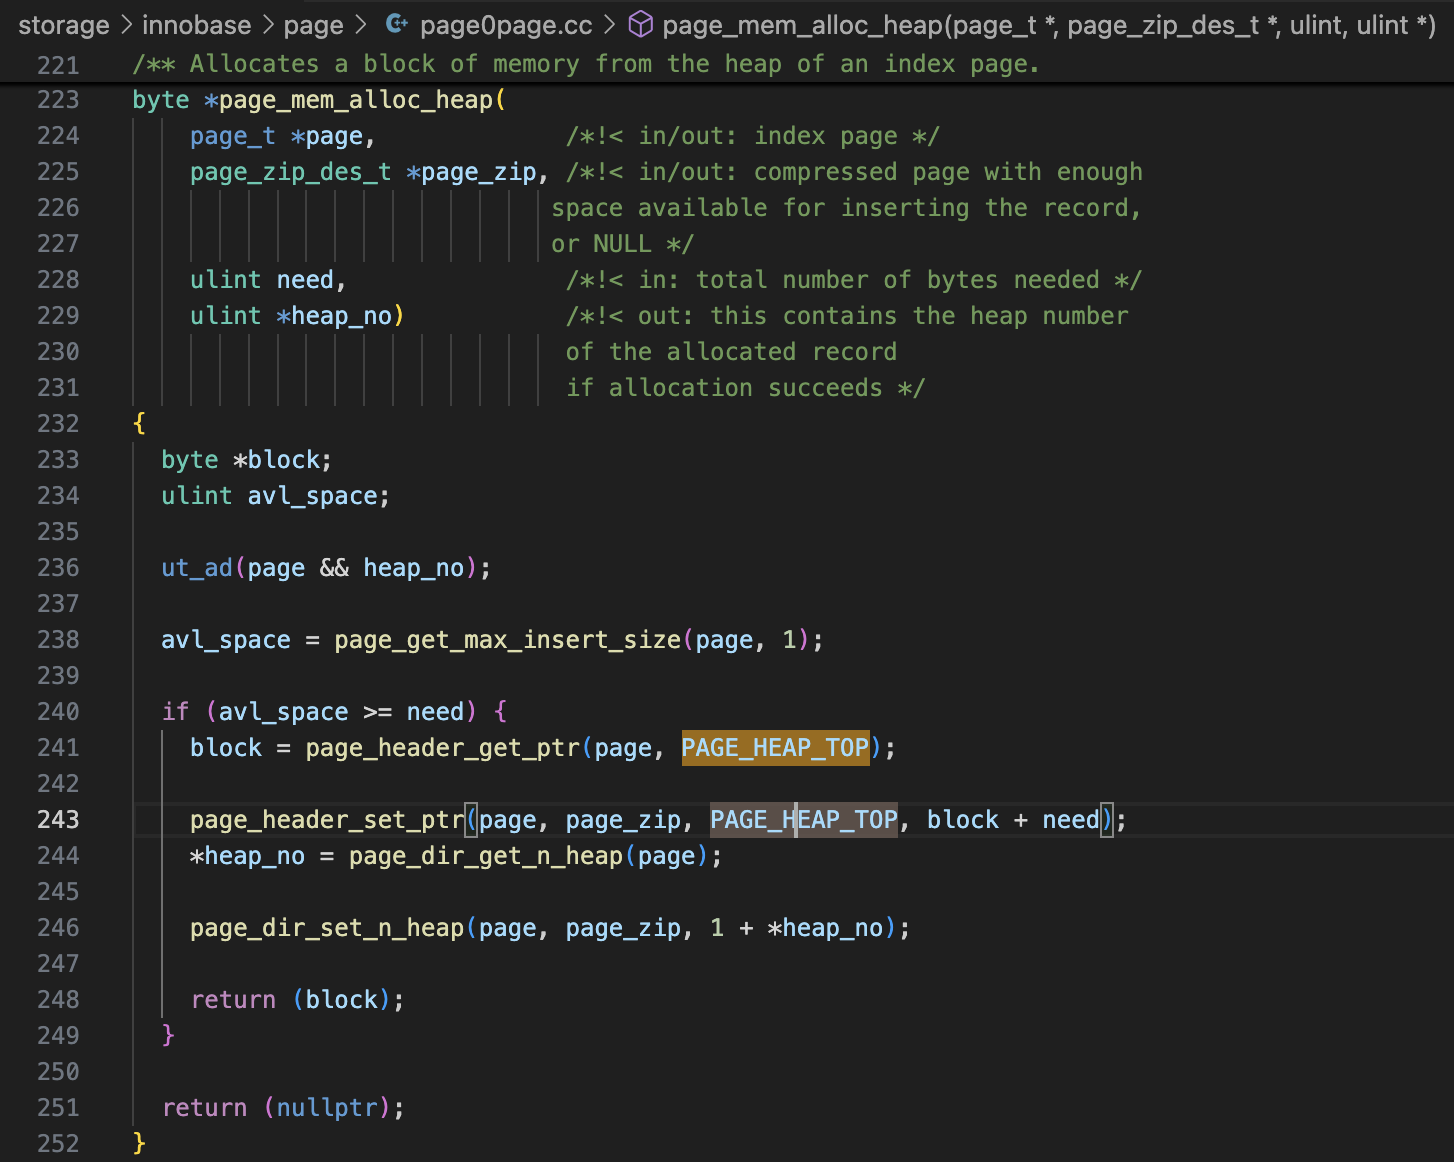Viewport: 1454px width, 1162px height.
Task: Click 'page_get_max_insert_size' call
Action: 508,640
